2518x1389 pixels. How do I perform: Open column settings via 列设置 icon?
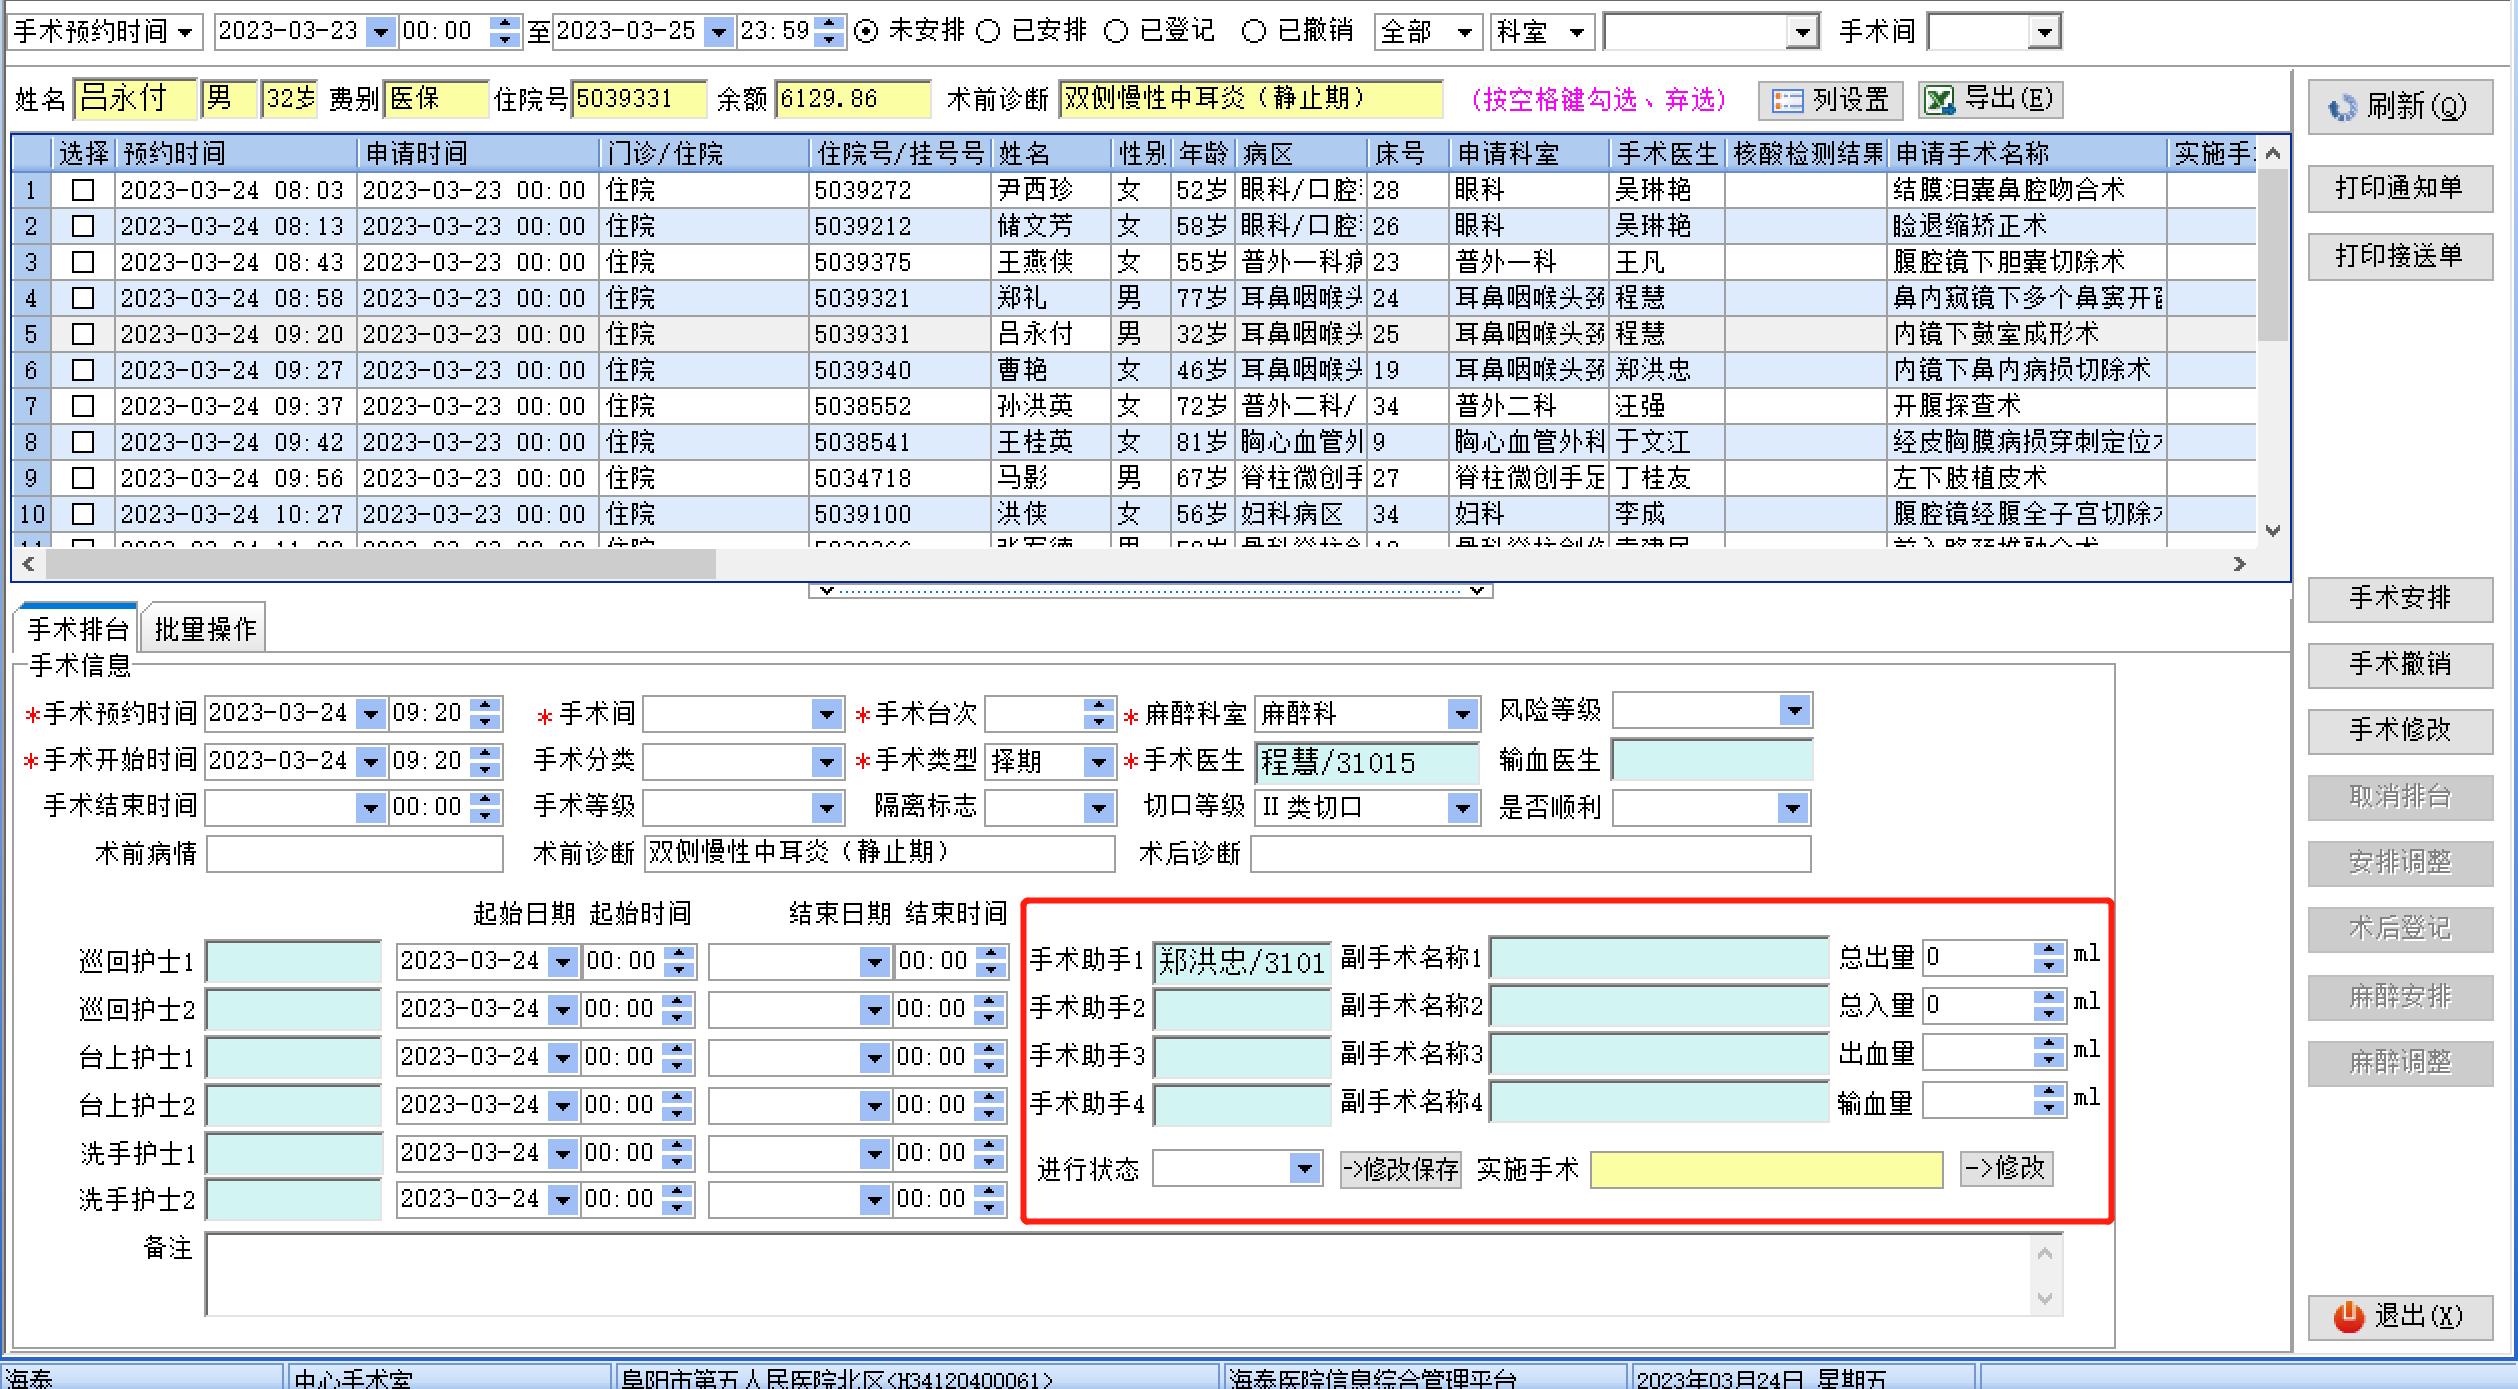[x=1787, y=100]
